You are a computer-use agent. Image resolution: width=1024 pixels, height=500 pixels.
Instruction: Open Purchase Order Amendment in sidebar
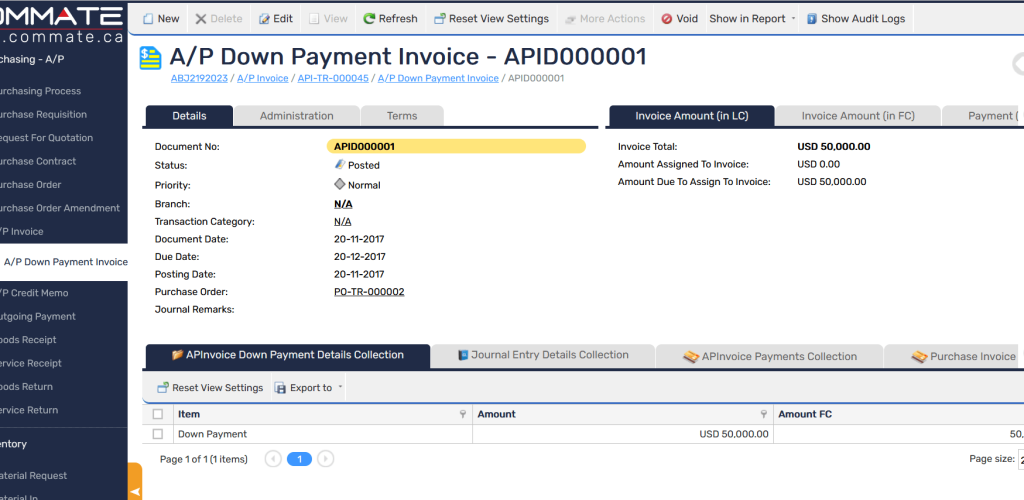[60, 208]
